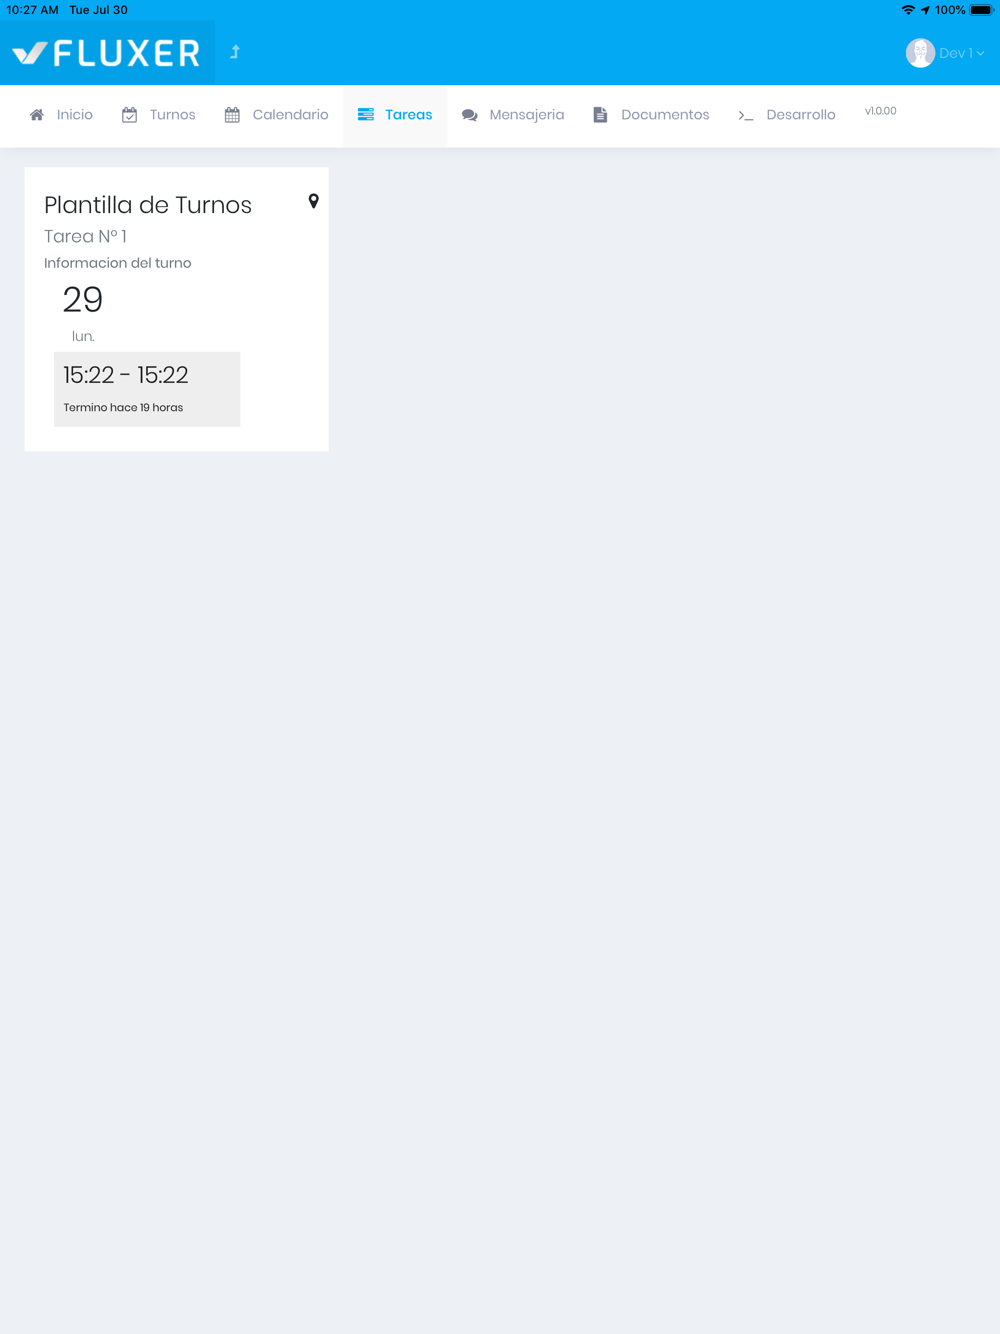This screenshot has width=1000, height=1334.
Task: Open Plantilla de Turnos task title
Action: 148,205
